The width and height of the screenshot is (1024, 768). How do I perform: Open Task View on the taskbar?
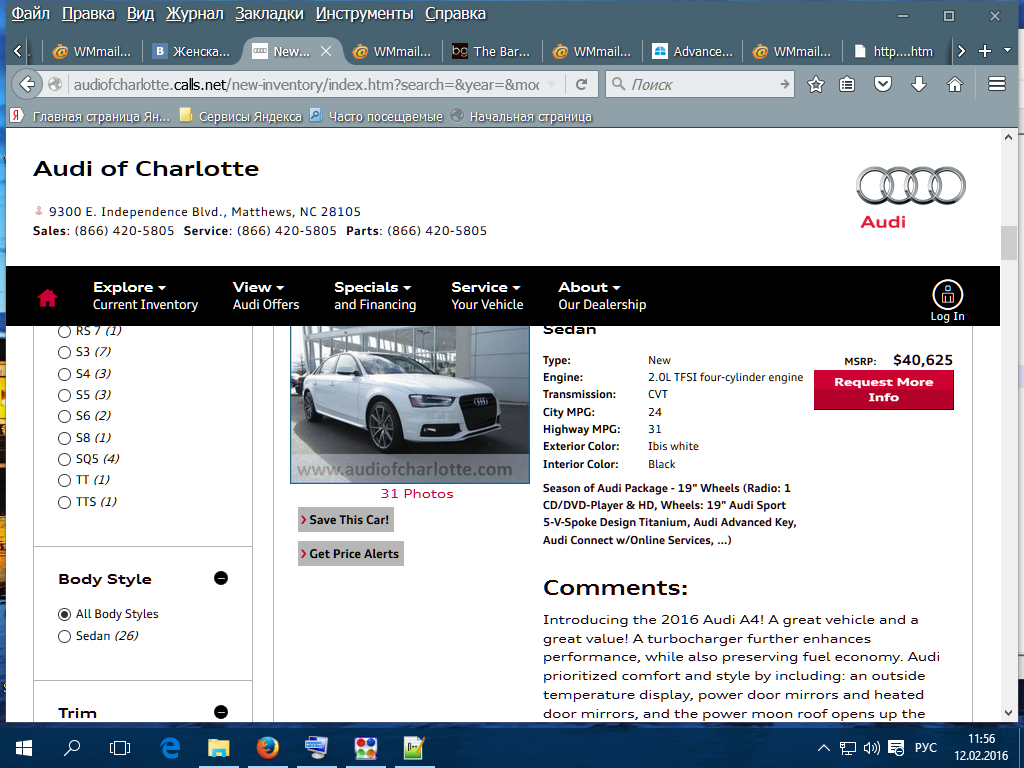120,748
